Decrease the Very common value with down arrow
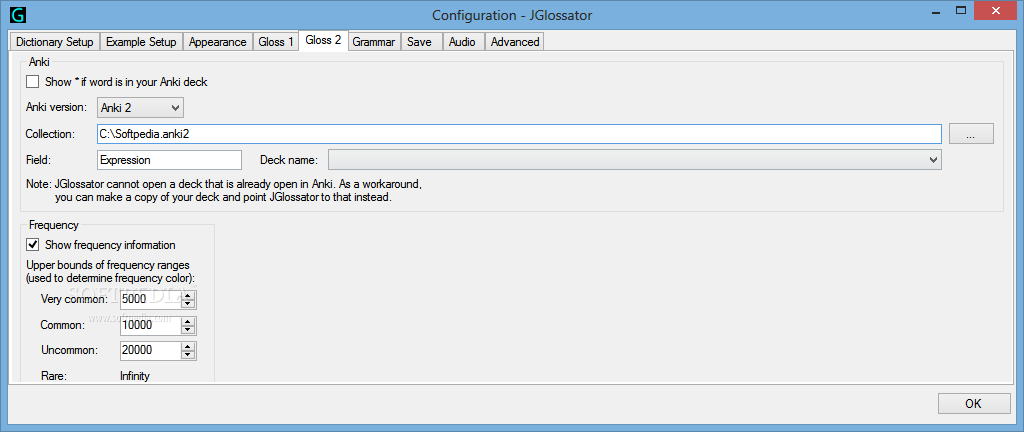1024x432 pixels. (189, 304)
